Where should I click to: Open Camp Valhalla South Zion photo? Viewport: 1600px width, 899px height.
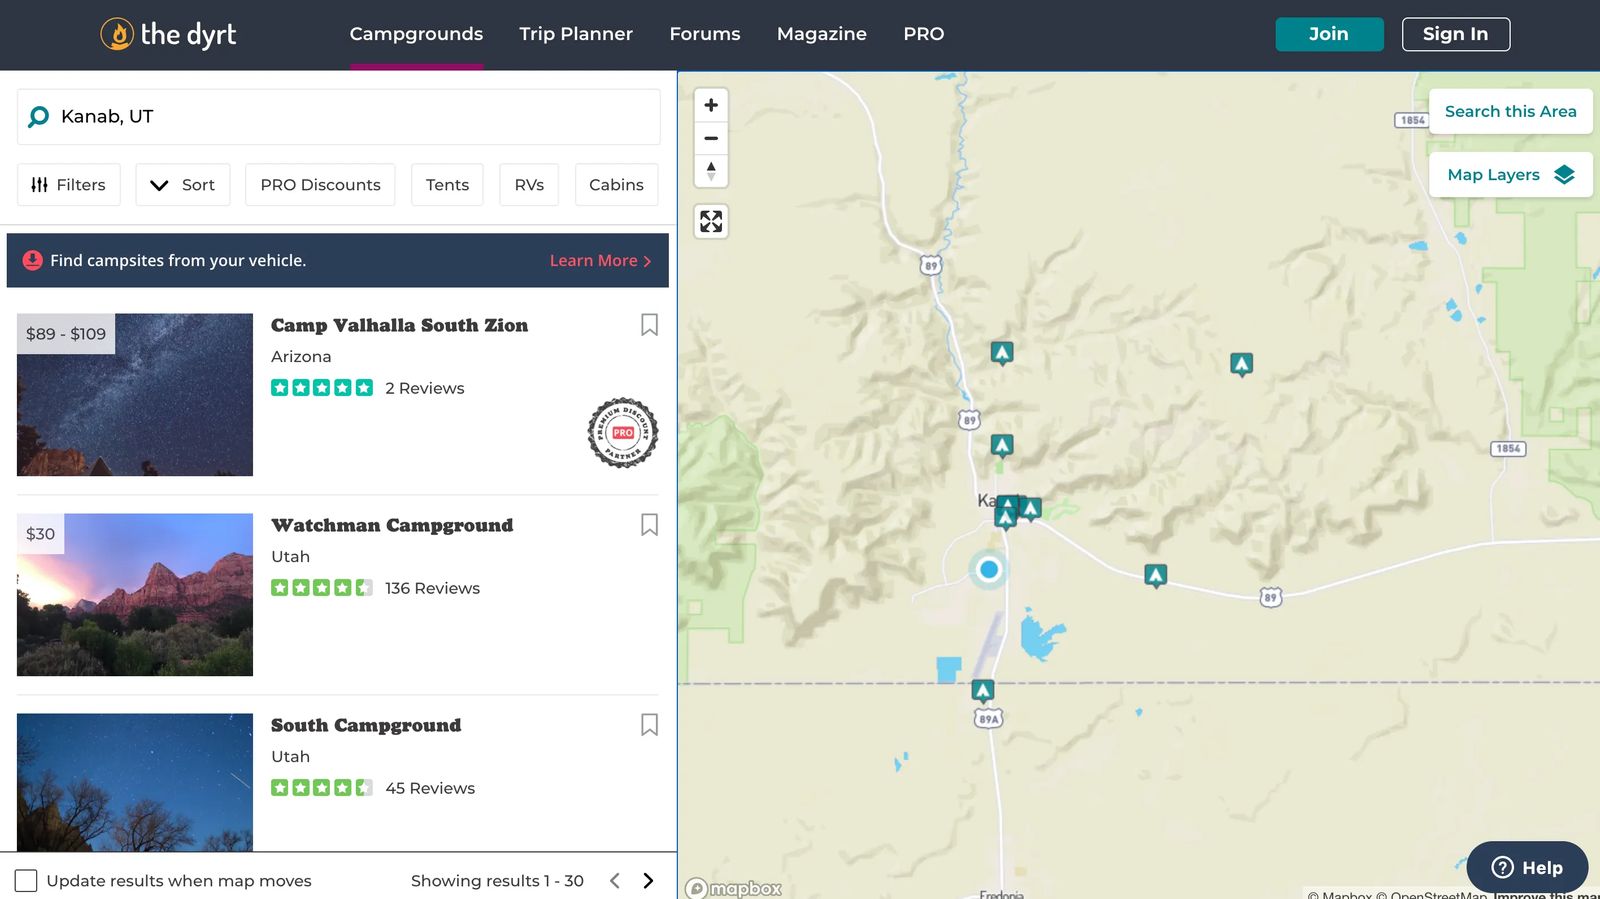(135, 395)
